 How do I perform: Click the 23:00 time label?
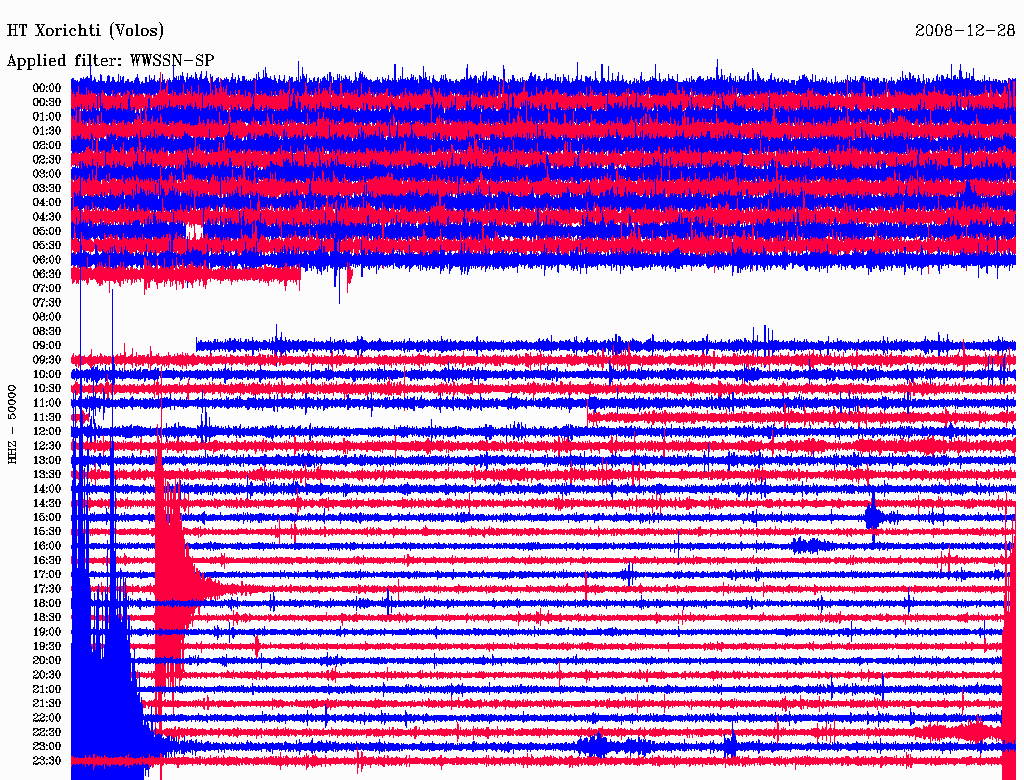coord(46,747)
